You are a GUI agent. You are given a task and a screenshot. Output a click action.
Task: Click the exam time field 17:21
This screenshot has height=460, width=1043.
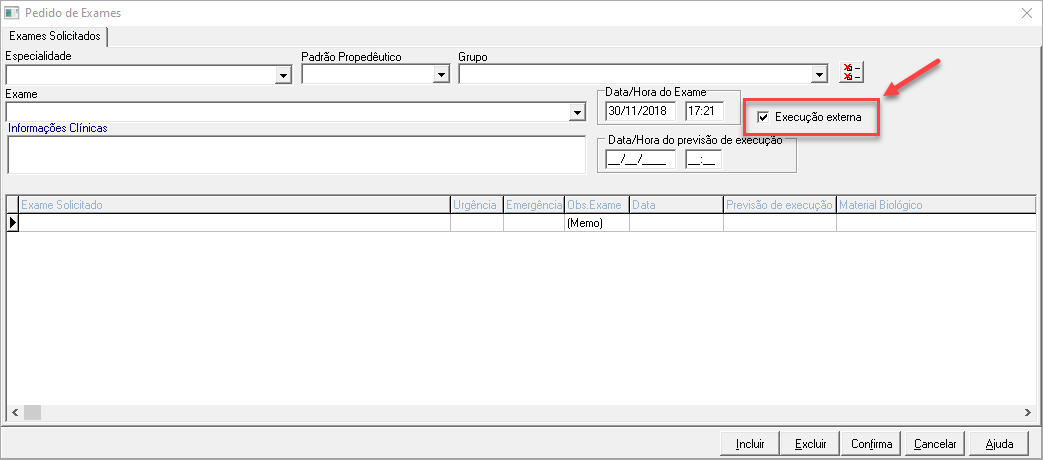(x=704, y=112)
